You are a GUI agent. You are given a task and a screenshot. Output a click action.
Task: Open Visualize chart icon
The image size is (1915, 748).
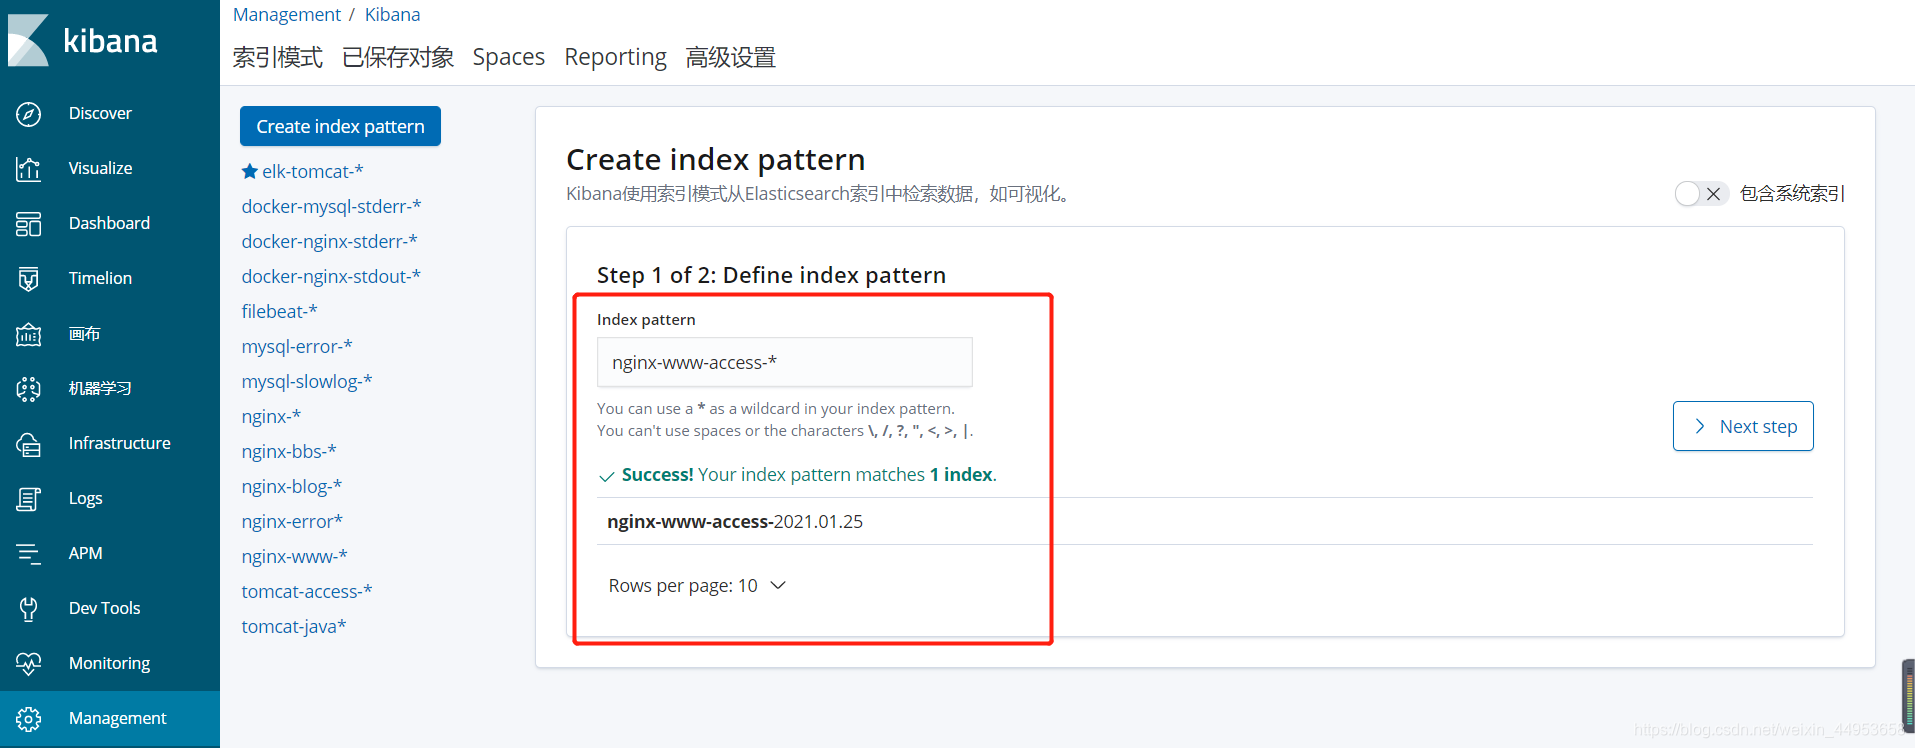[x=29, y=169]
